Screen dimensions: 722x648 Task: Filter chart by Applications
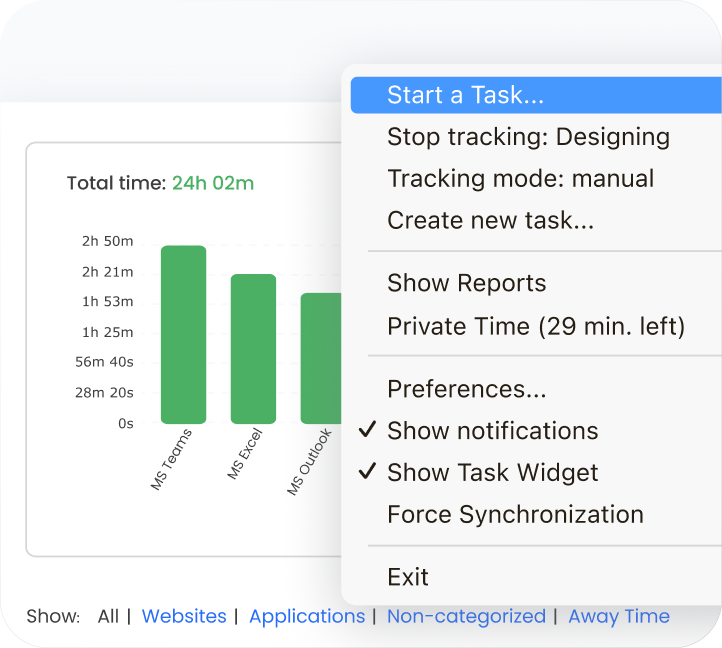point(307,616)
